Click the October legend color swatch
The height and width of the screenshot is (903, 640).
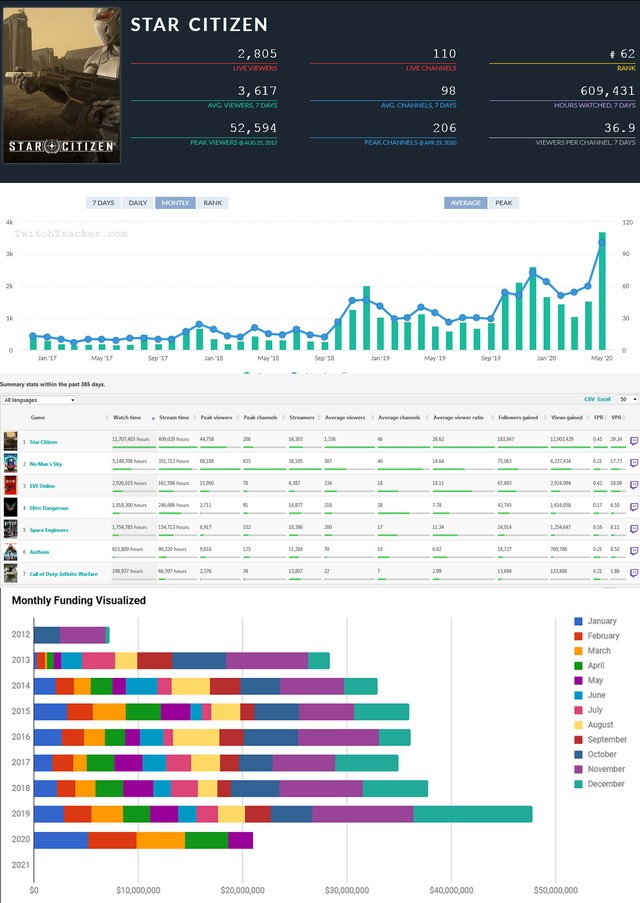pyautogui.click(x=578, y=754)
